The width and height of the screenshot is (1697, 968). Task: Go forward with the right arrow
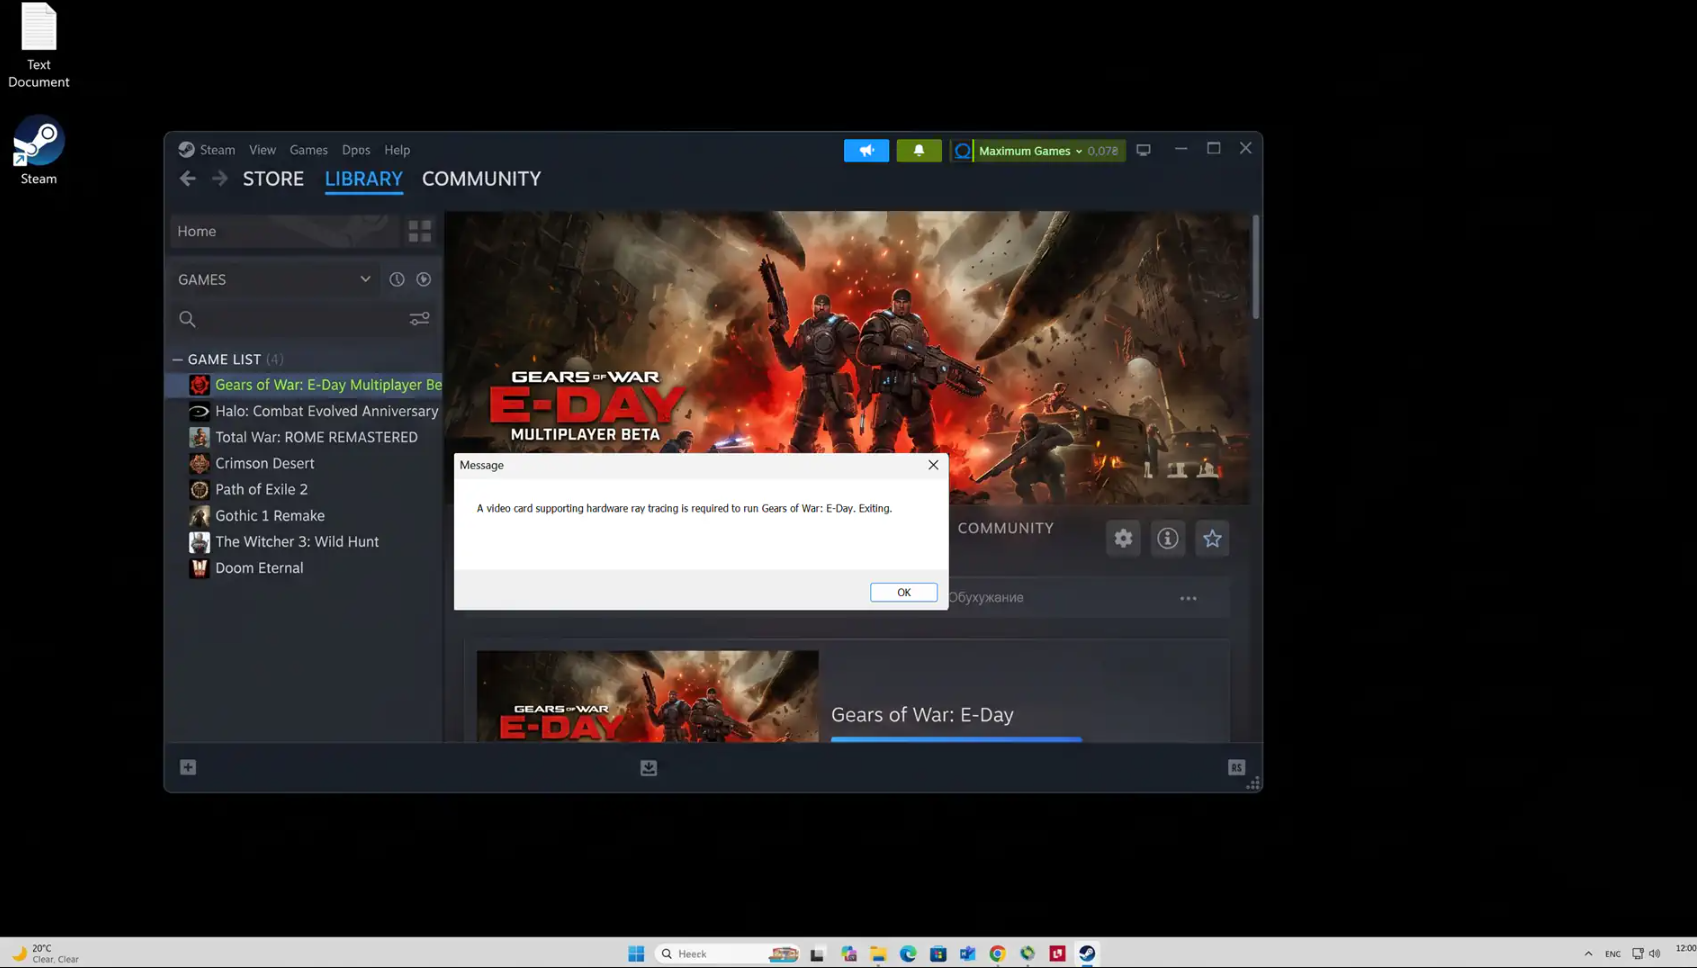coord(220,179)
